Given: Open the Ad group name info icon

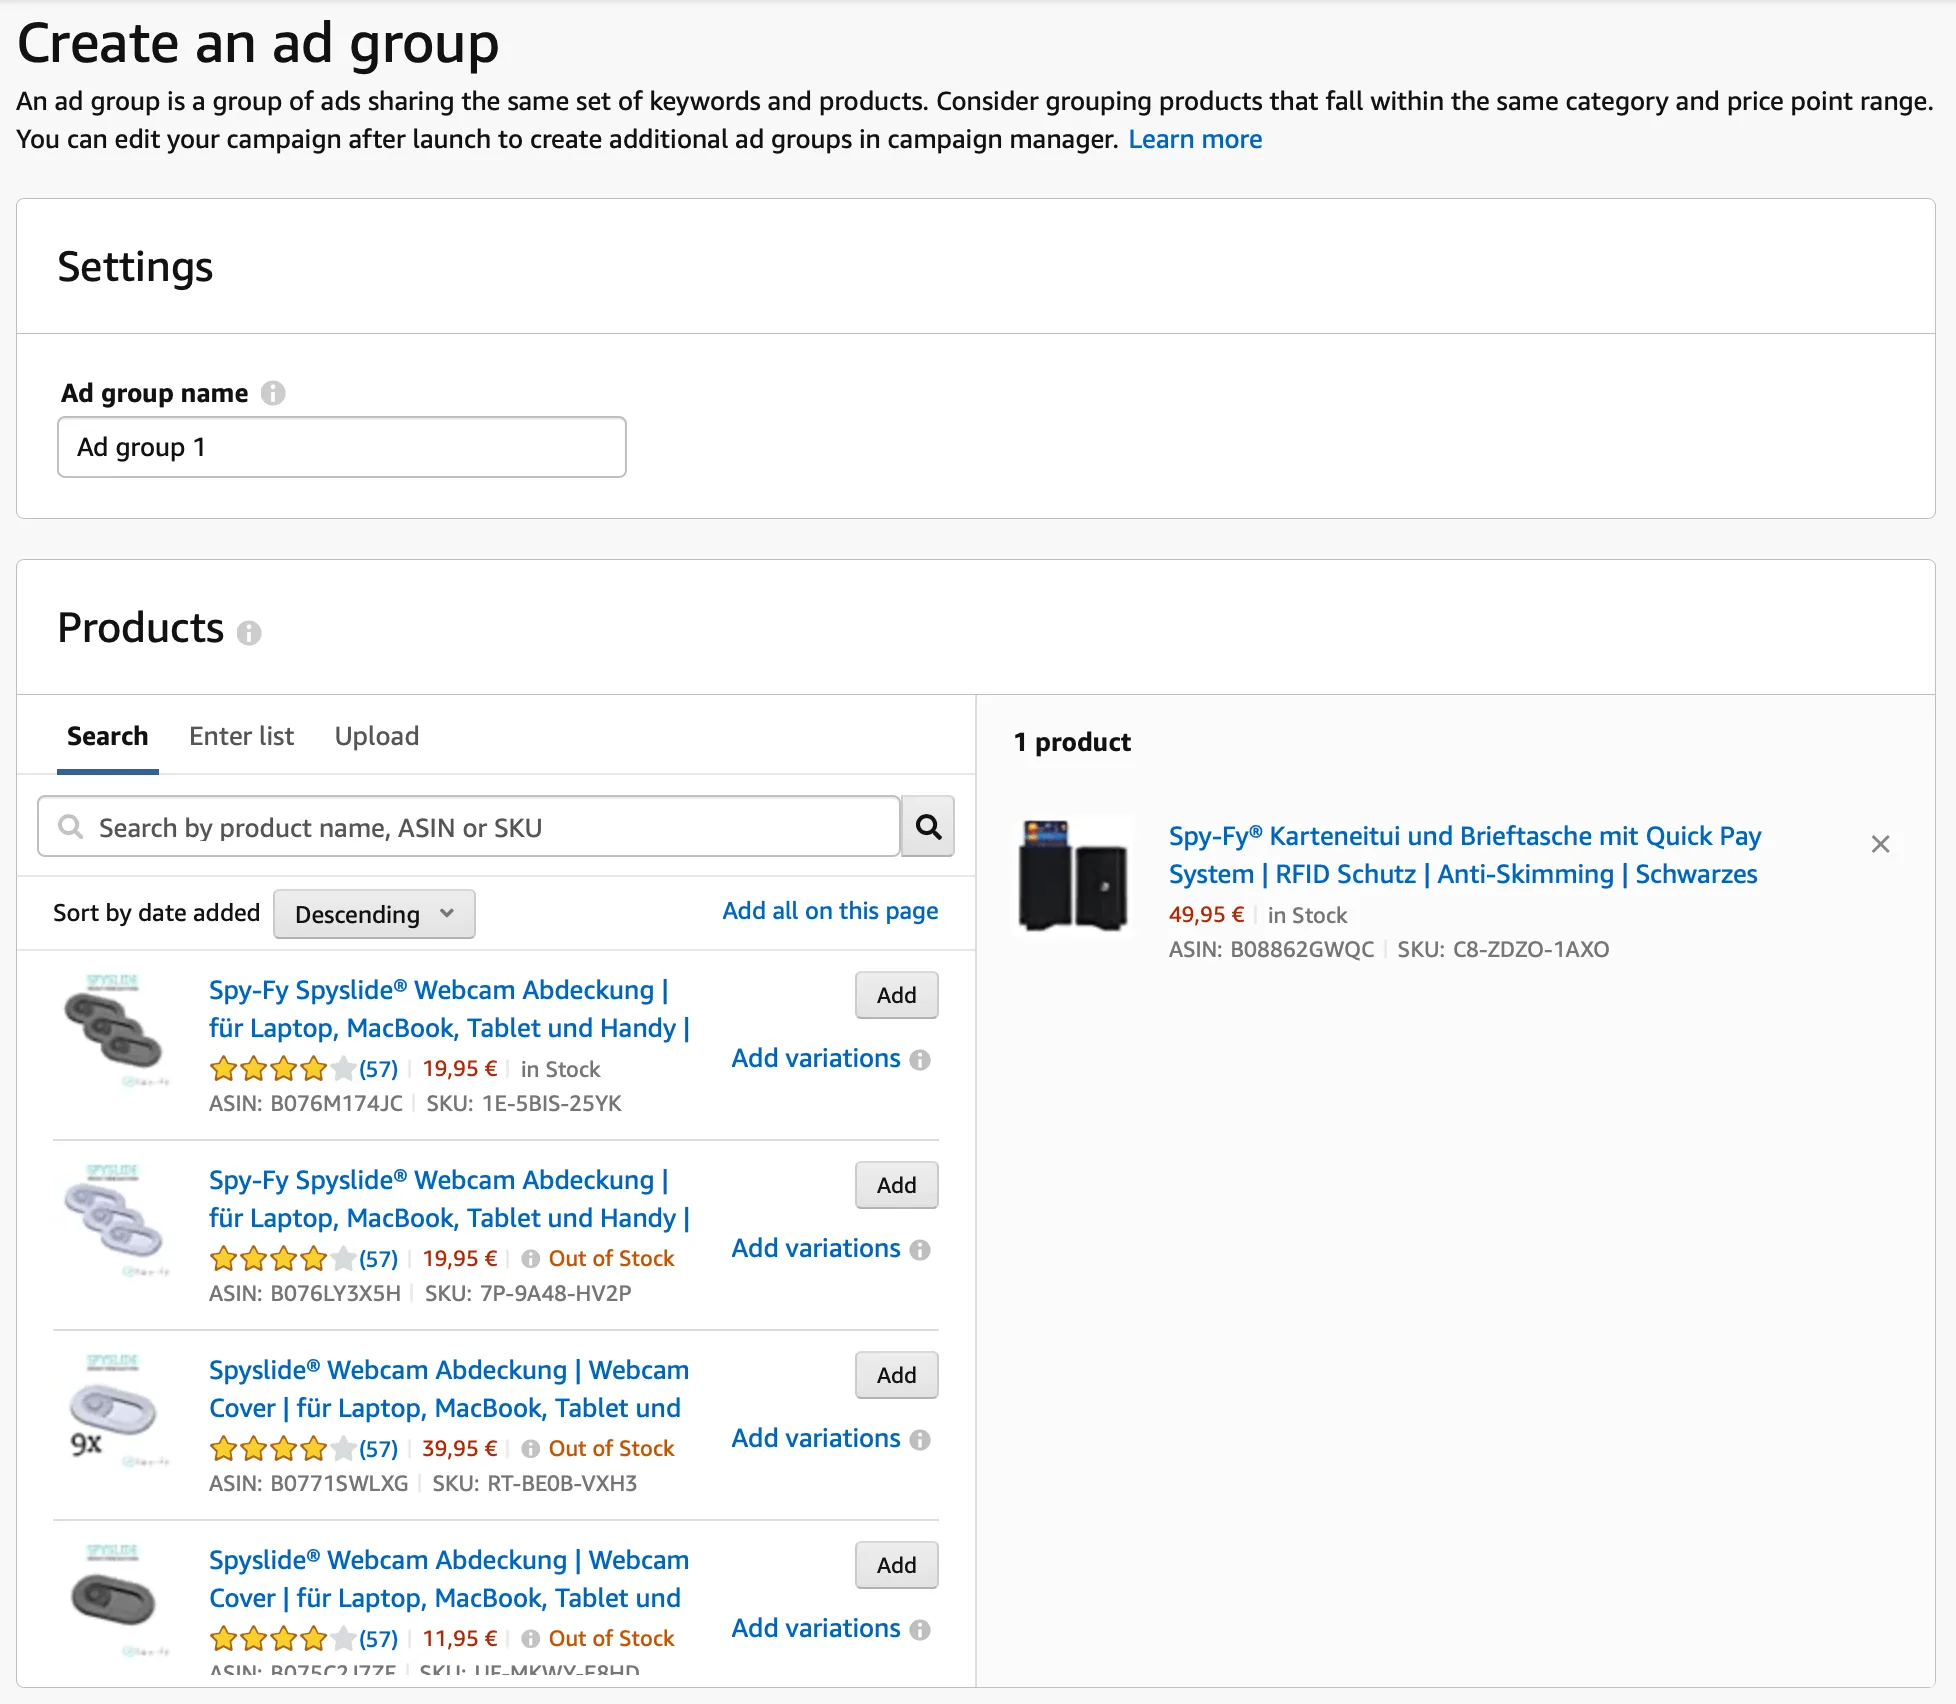Looking at the screenshot, I should tap(273, 393).
